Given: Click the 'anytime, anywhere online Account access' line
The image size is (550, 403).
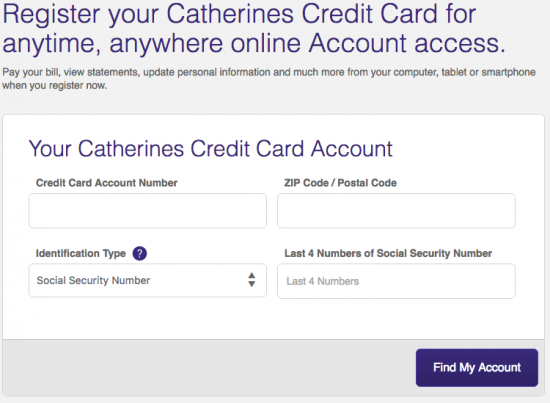Looking at the screenshot, I should (254, 43).
